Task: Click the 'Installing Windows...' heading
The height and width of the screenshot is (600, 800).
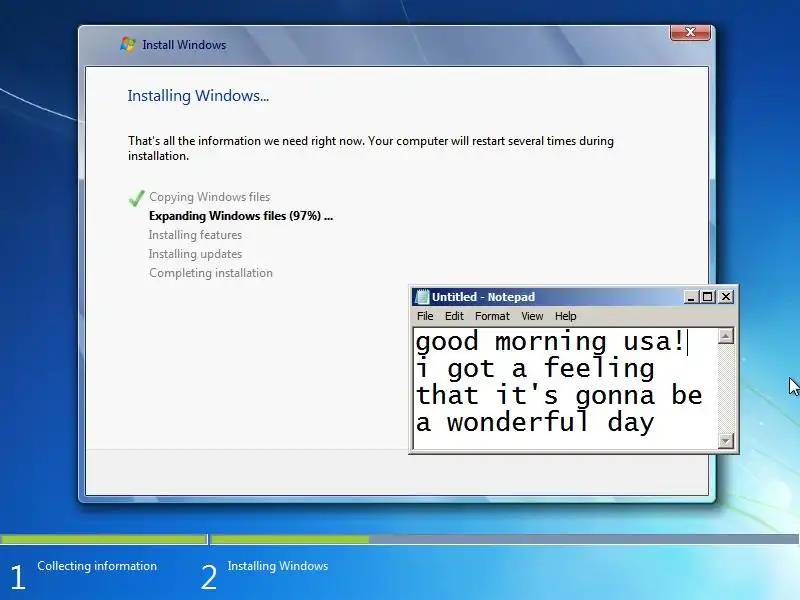Action: [x=198, y=96]
